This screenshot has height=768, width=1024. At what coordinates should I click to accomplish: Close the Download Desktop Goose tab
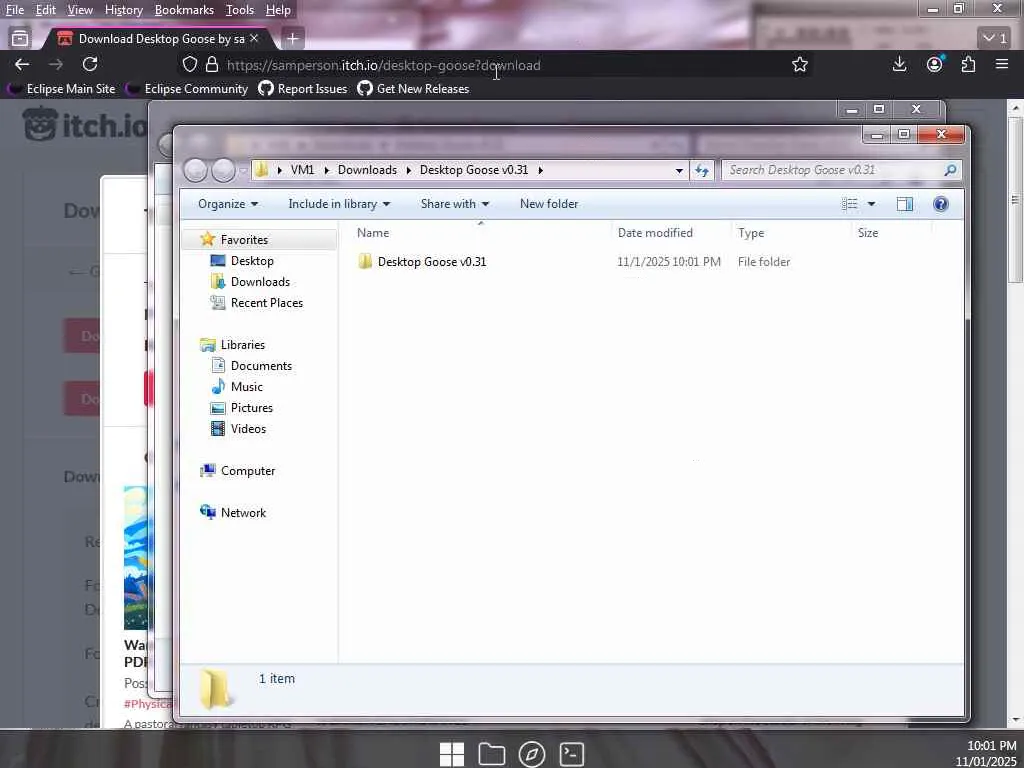tap(254, 39)
